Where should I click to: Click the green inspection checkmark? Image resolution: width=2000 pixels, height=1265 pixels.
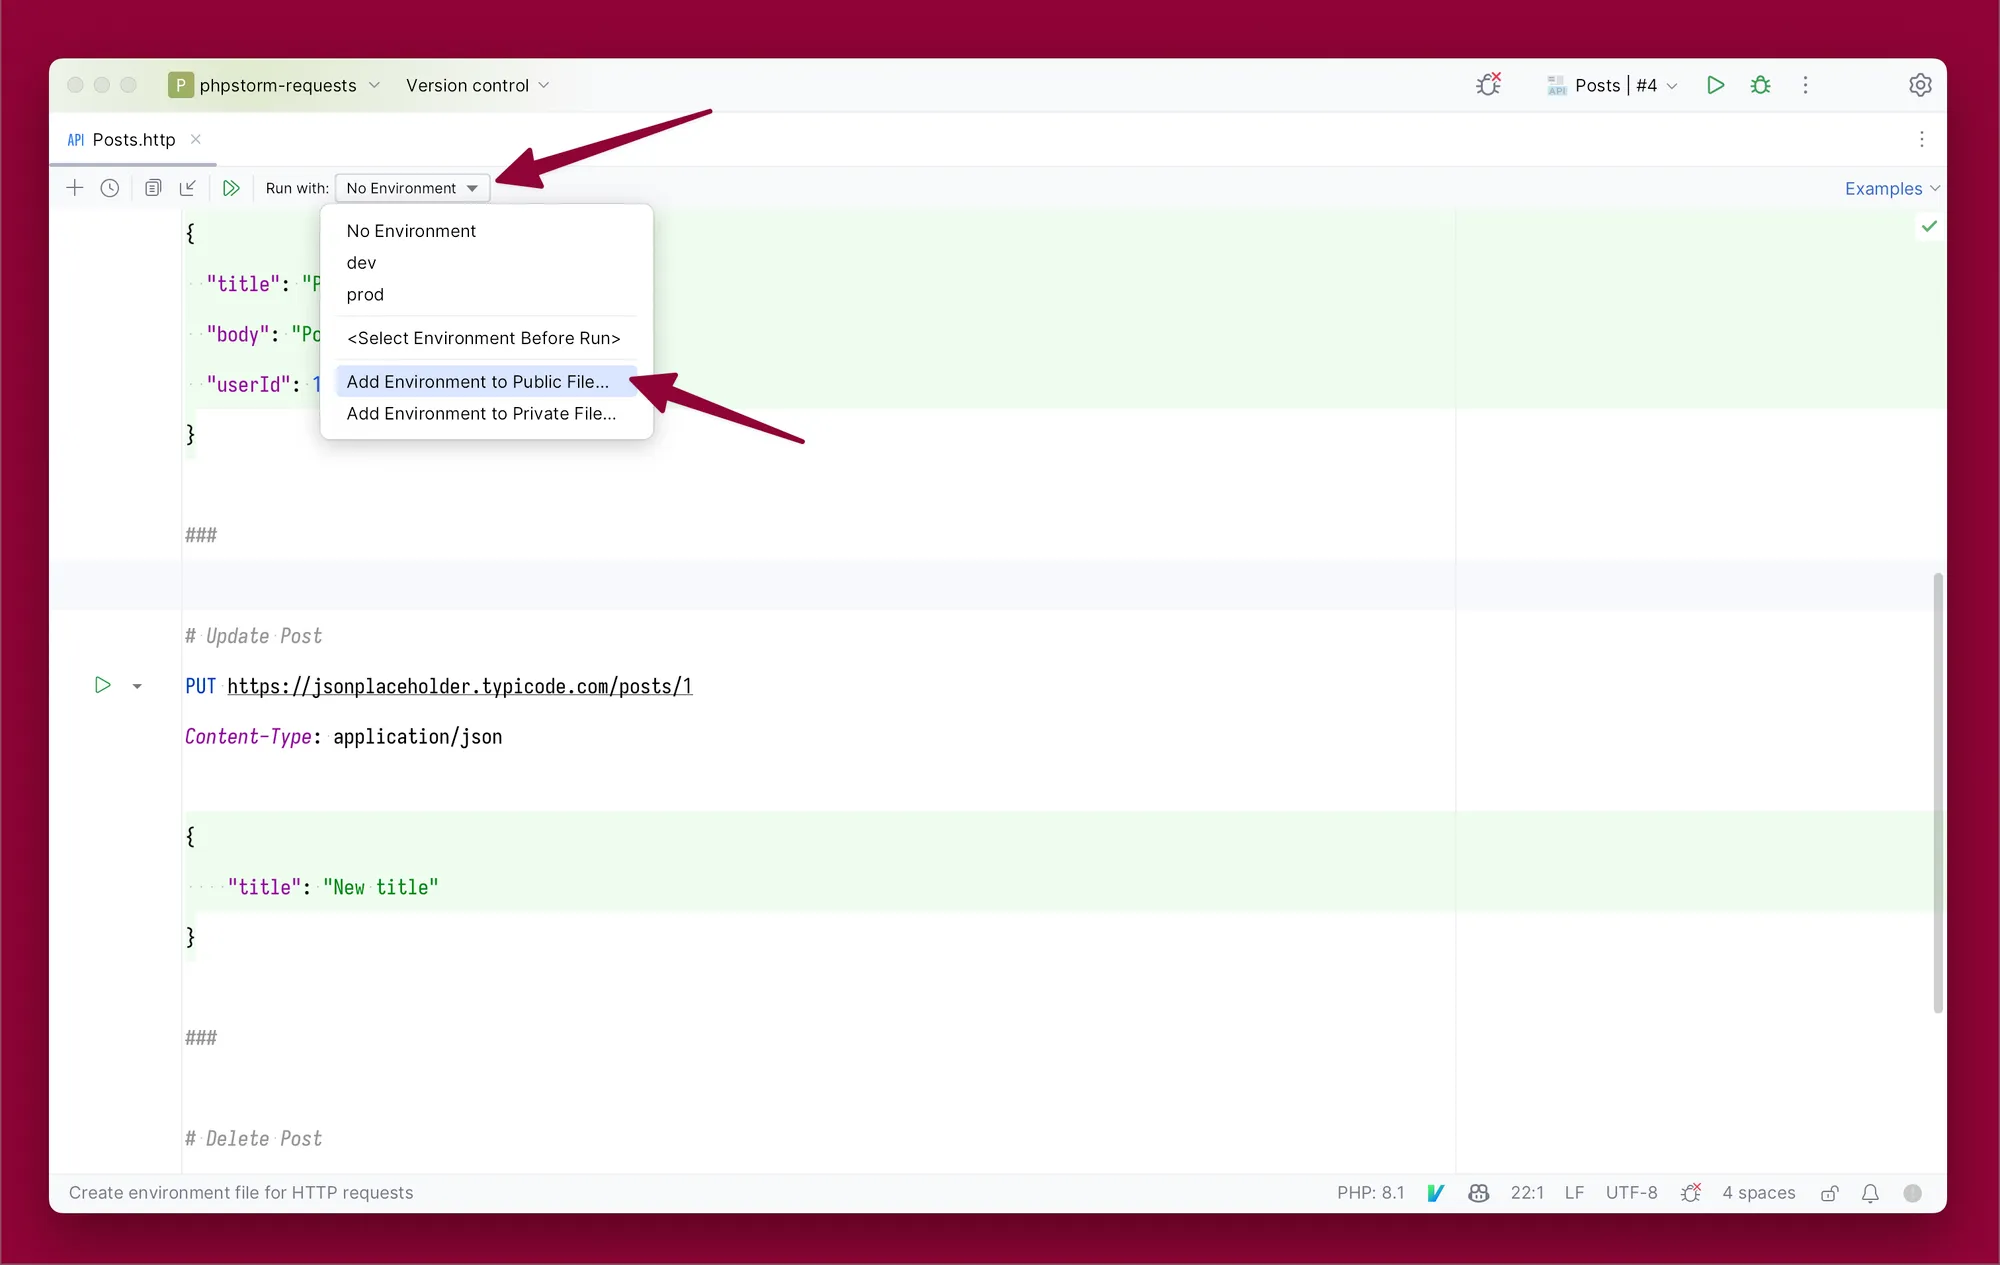[1929, 226]
